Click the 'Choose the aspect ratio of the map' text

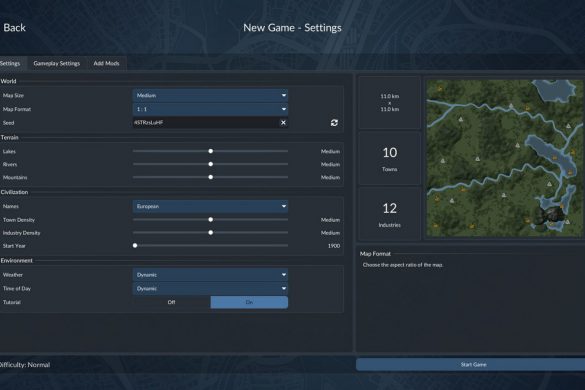point(403,265)
